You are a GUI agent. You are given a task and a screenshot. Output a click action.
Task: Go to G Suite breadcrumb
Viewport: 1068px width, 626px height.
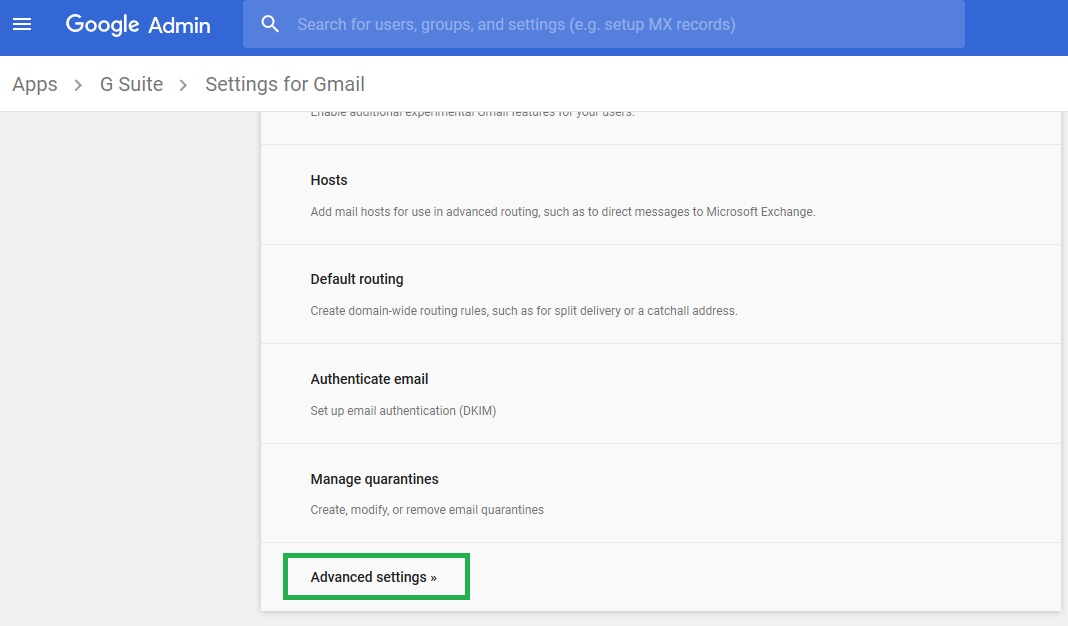point(131,84)
